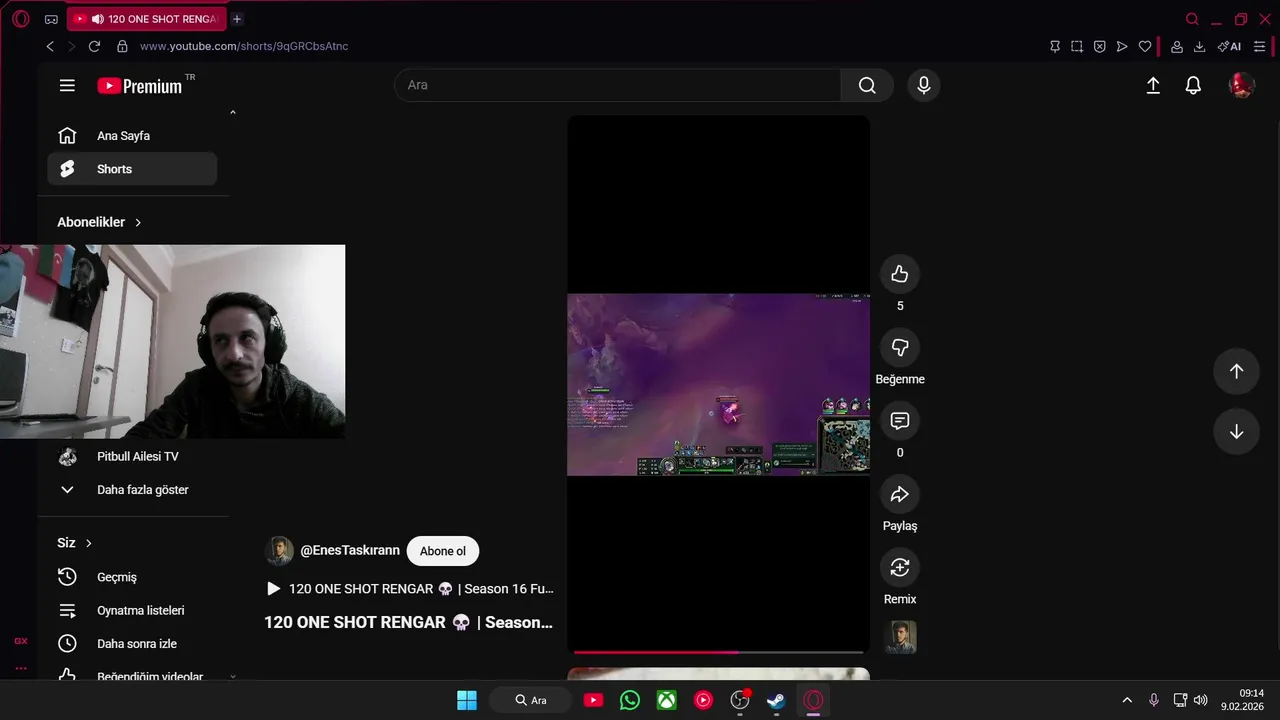
Task: Open the Remix option
Action: (x=900, y=567)
